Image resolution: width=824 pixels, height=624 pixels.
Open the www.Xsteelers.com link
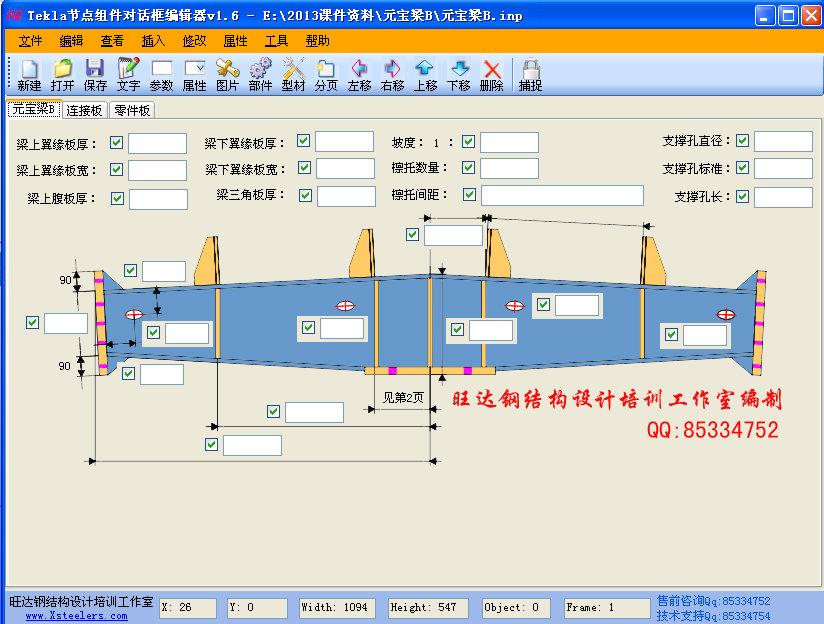pos(77,616)
